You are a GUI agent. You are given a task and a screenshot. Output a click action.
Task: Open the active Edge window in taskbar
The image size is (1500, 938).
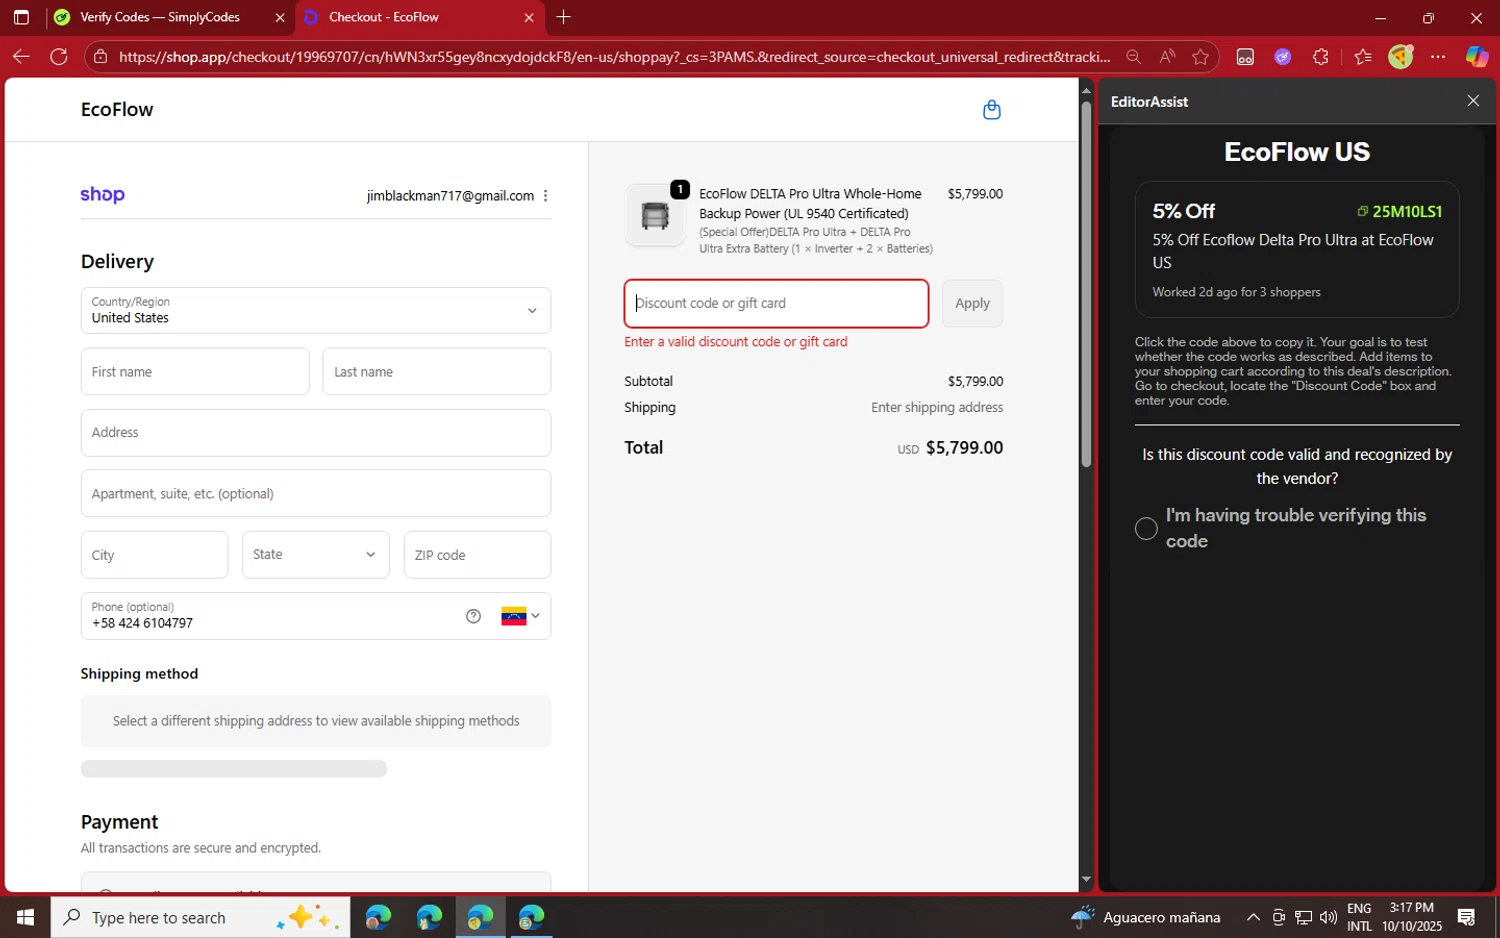click(480, 917)
